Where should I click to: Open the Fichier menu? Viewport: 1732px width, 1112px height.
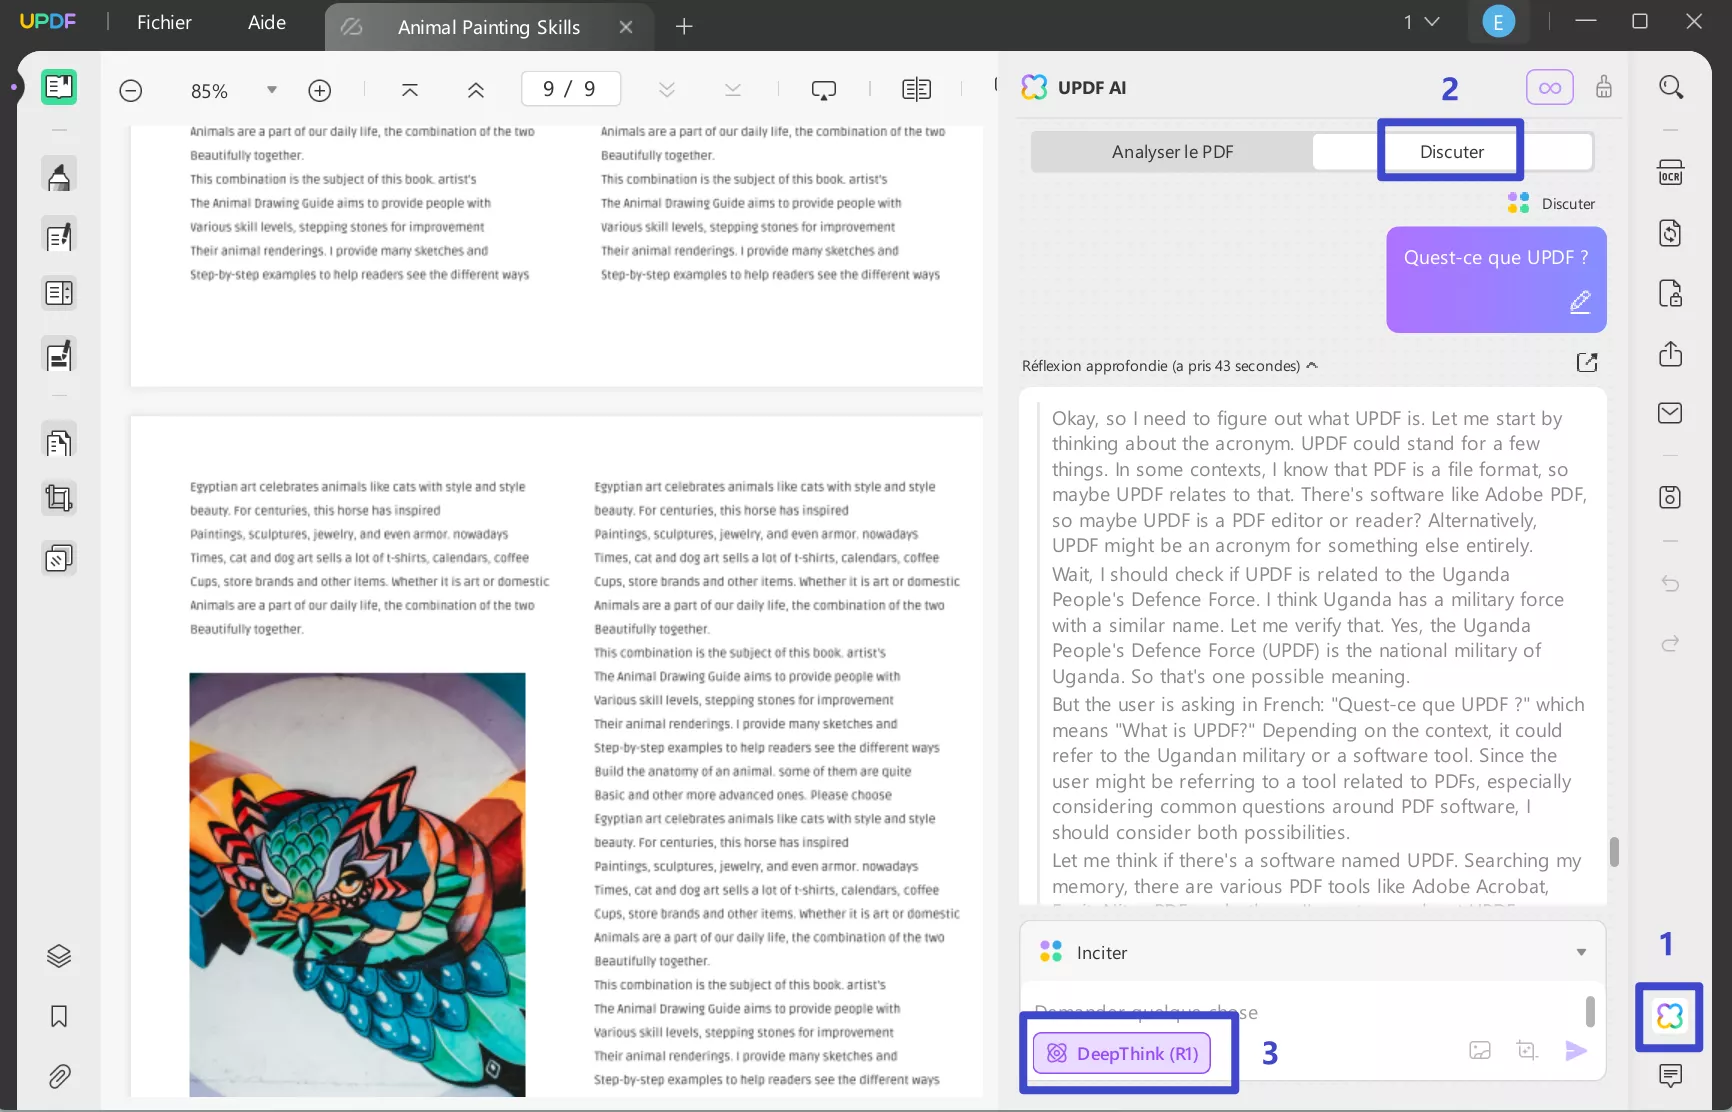coord(163,22)
